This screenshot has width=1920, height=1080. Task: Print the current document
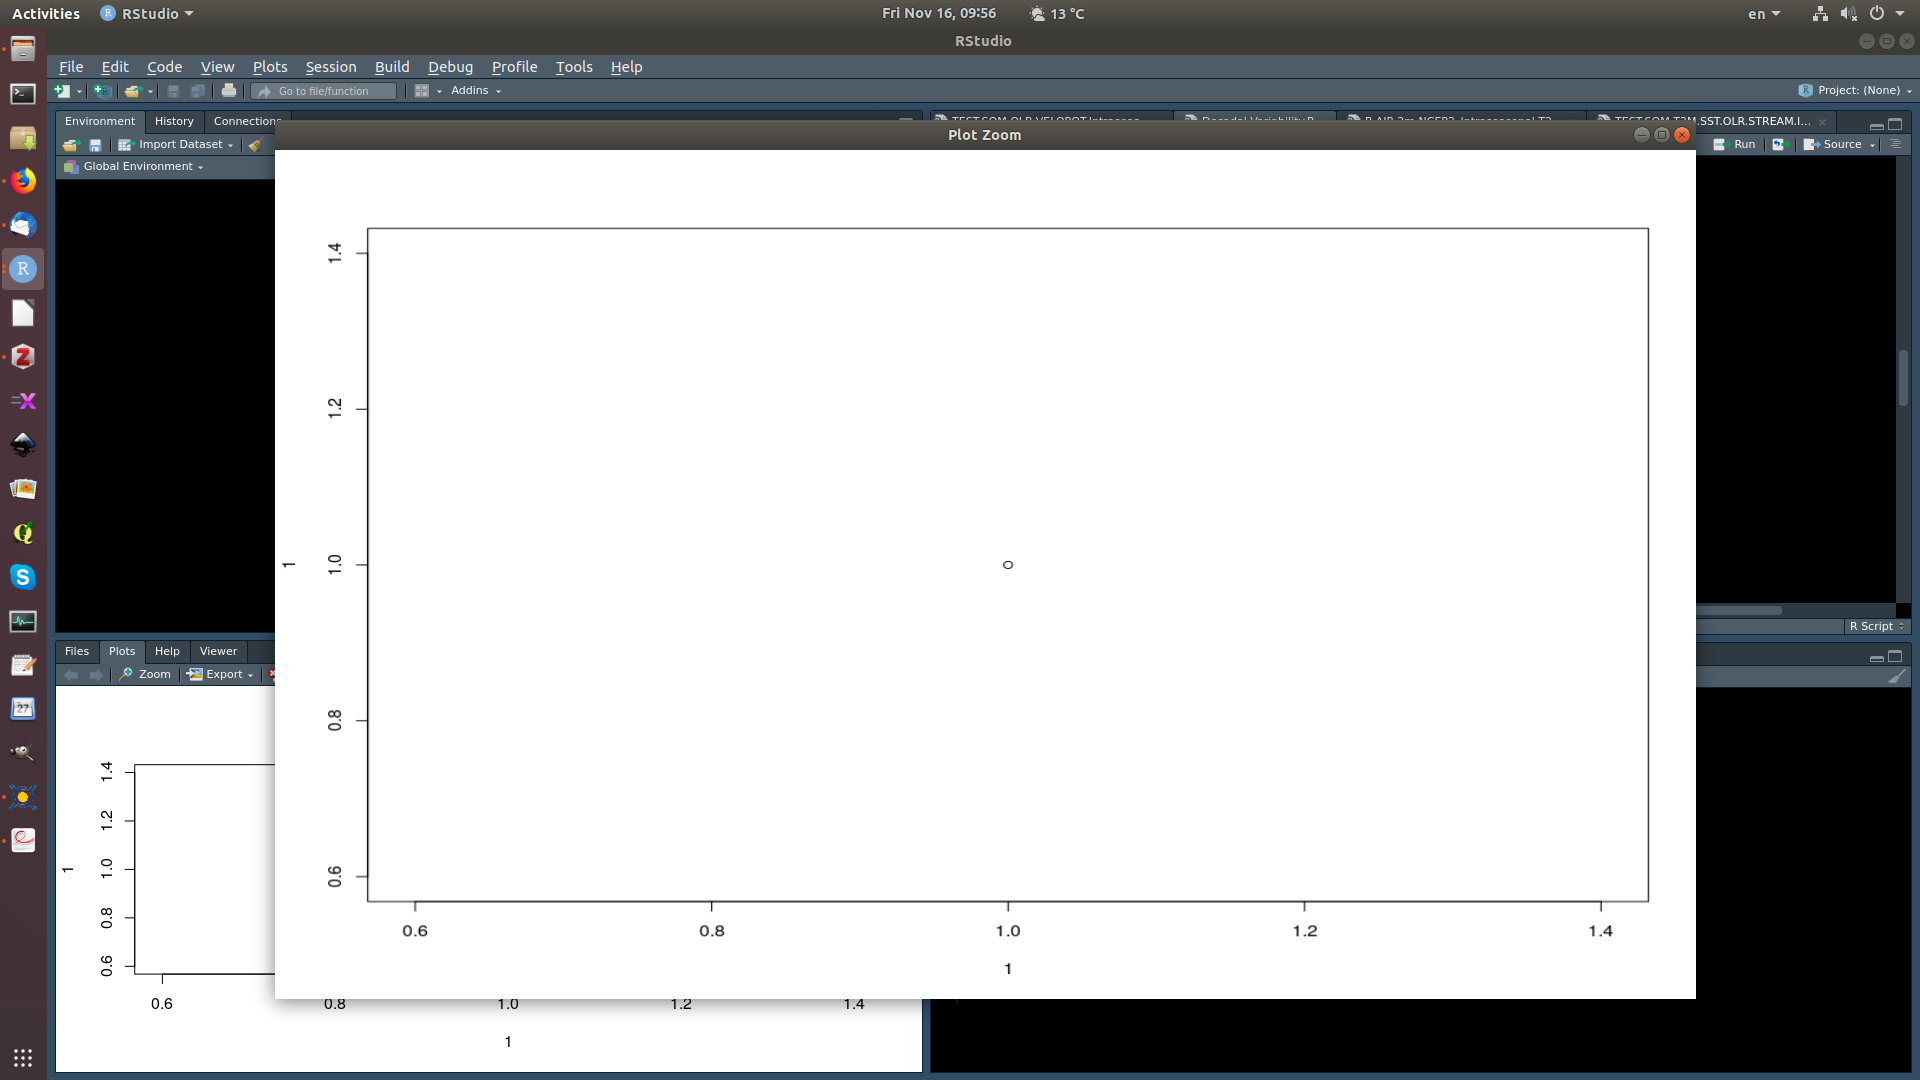[x=229, y=90]
